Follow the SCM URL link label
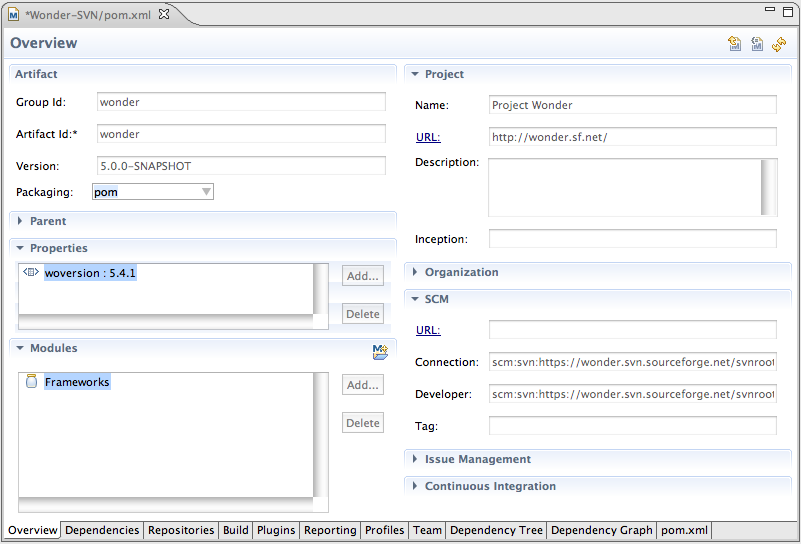 [428, 330]
